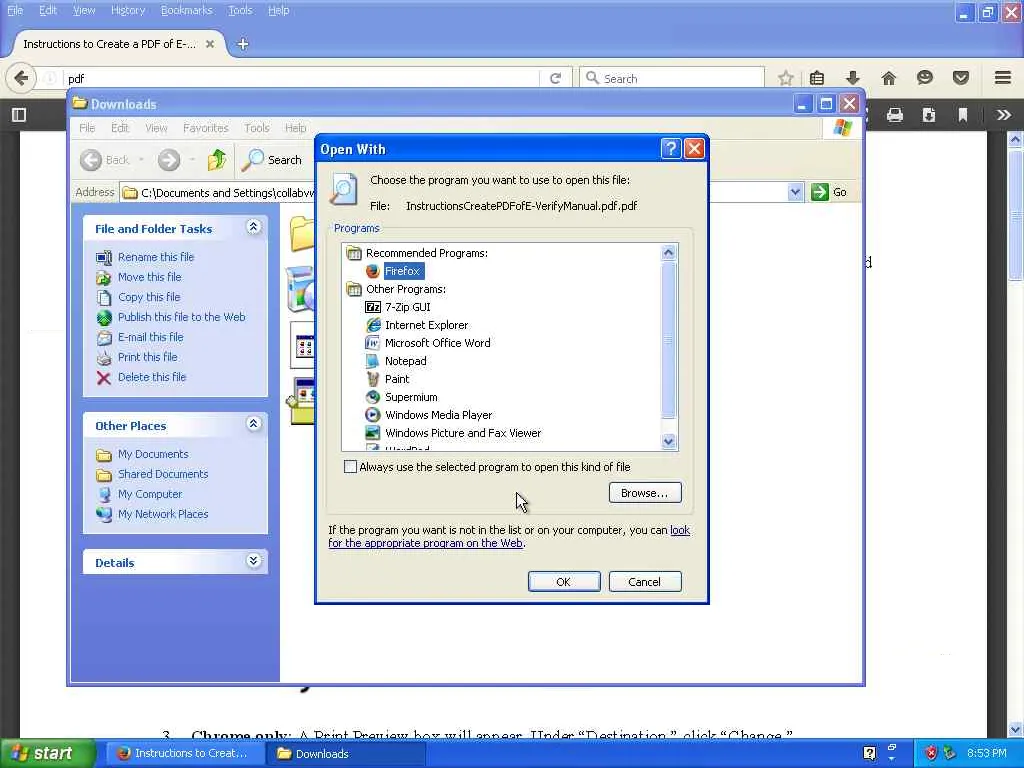Pick Microsoft Office Word from programs
The width and height of the screenshot is (1024, 768).
pos(437,343)
